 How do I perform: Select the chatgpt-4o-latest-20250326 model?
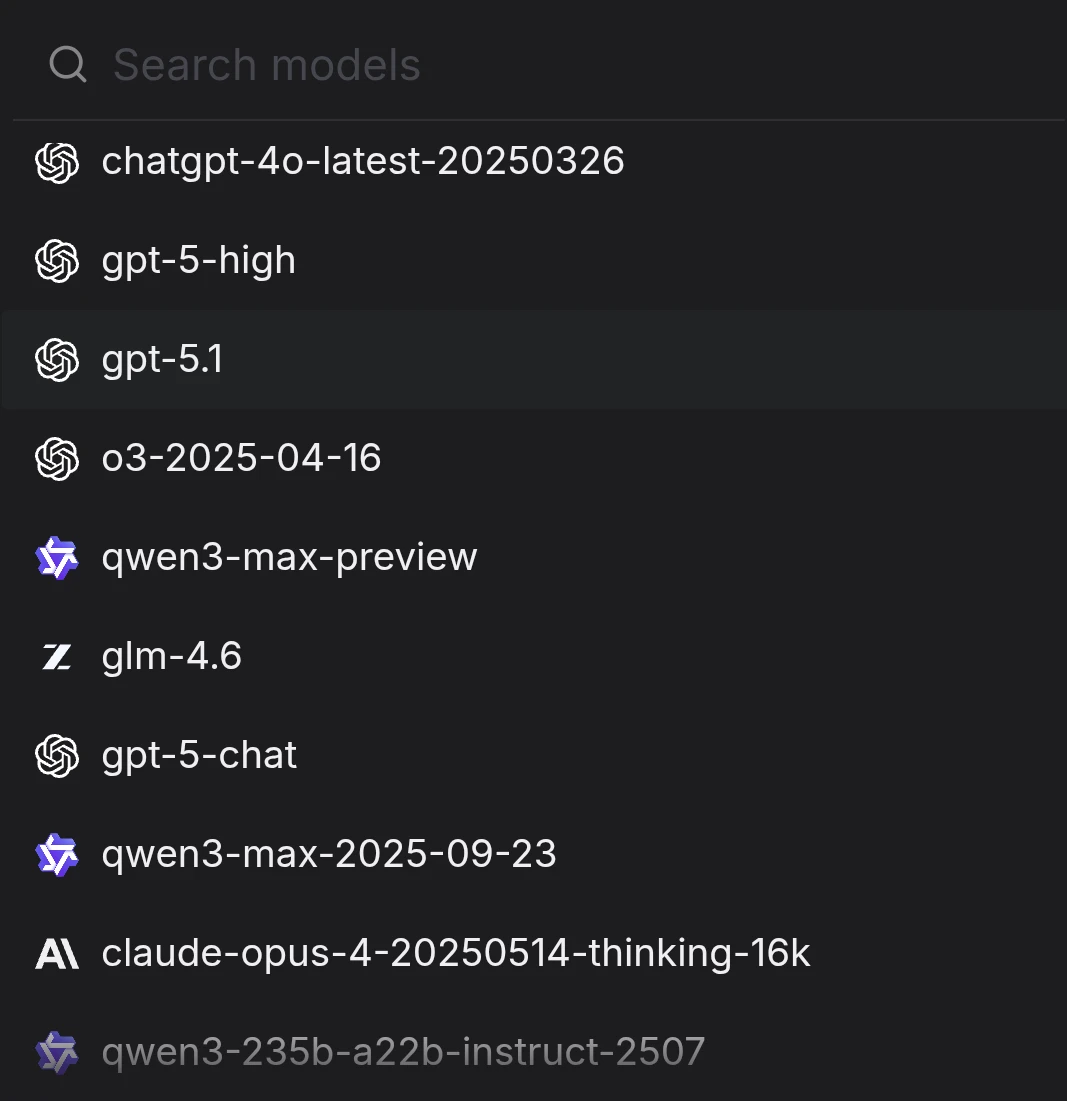click(x=363, y=162)
